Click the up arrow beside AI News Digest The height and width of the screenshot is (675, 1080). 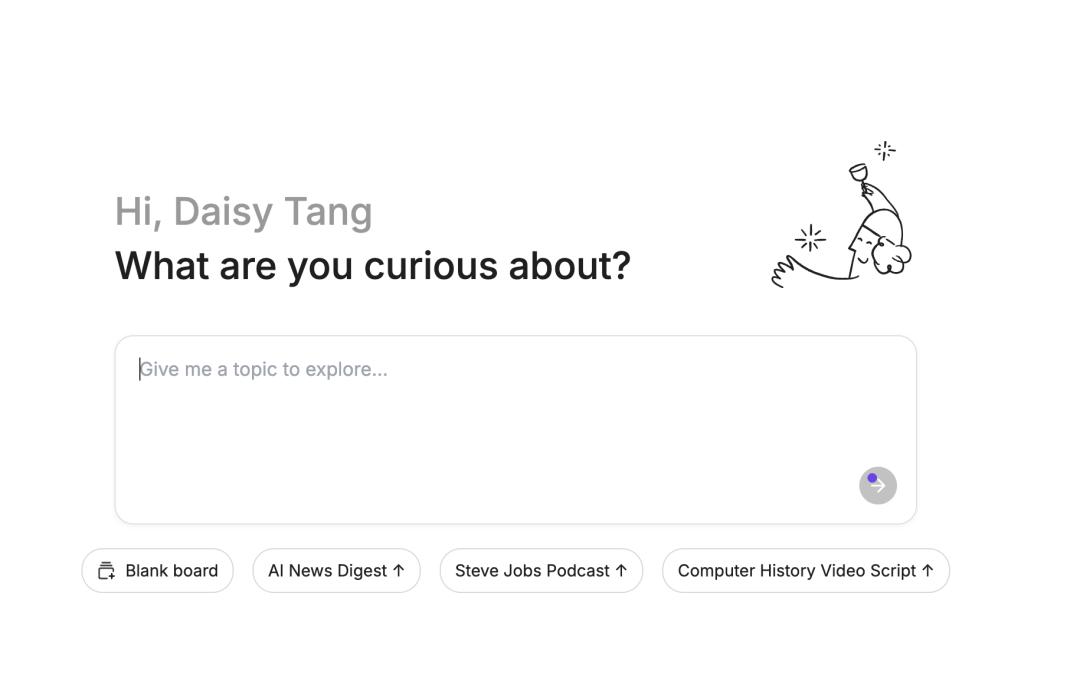point(399,570)
